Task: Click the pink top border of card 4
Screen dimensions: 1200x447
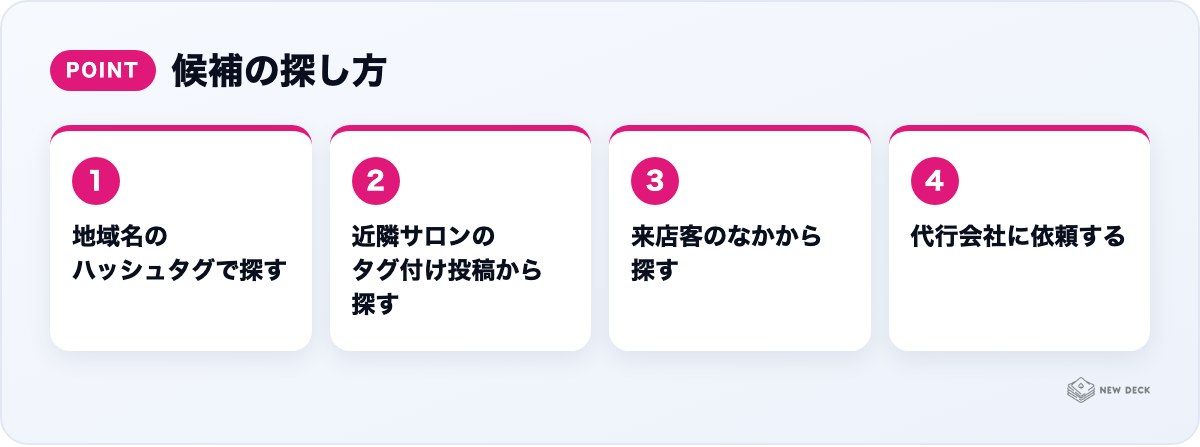Action: (1019, 128)
